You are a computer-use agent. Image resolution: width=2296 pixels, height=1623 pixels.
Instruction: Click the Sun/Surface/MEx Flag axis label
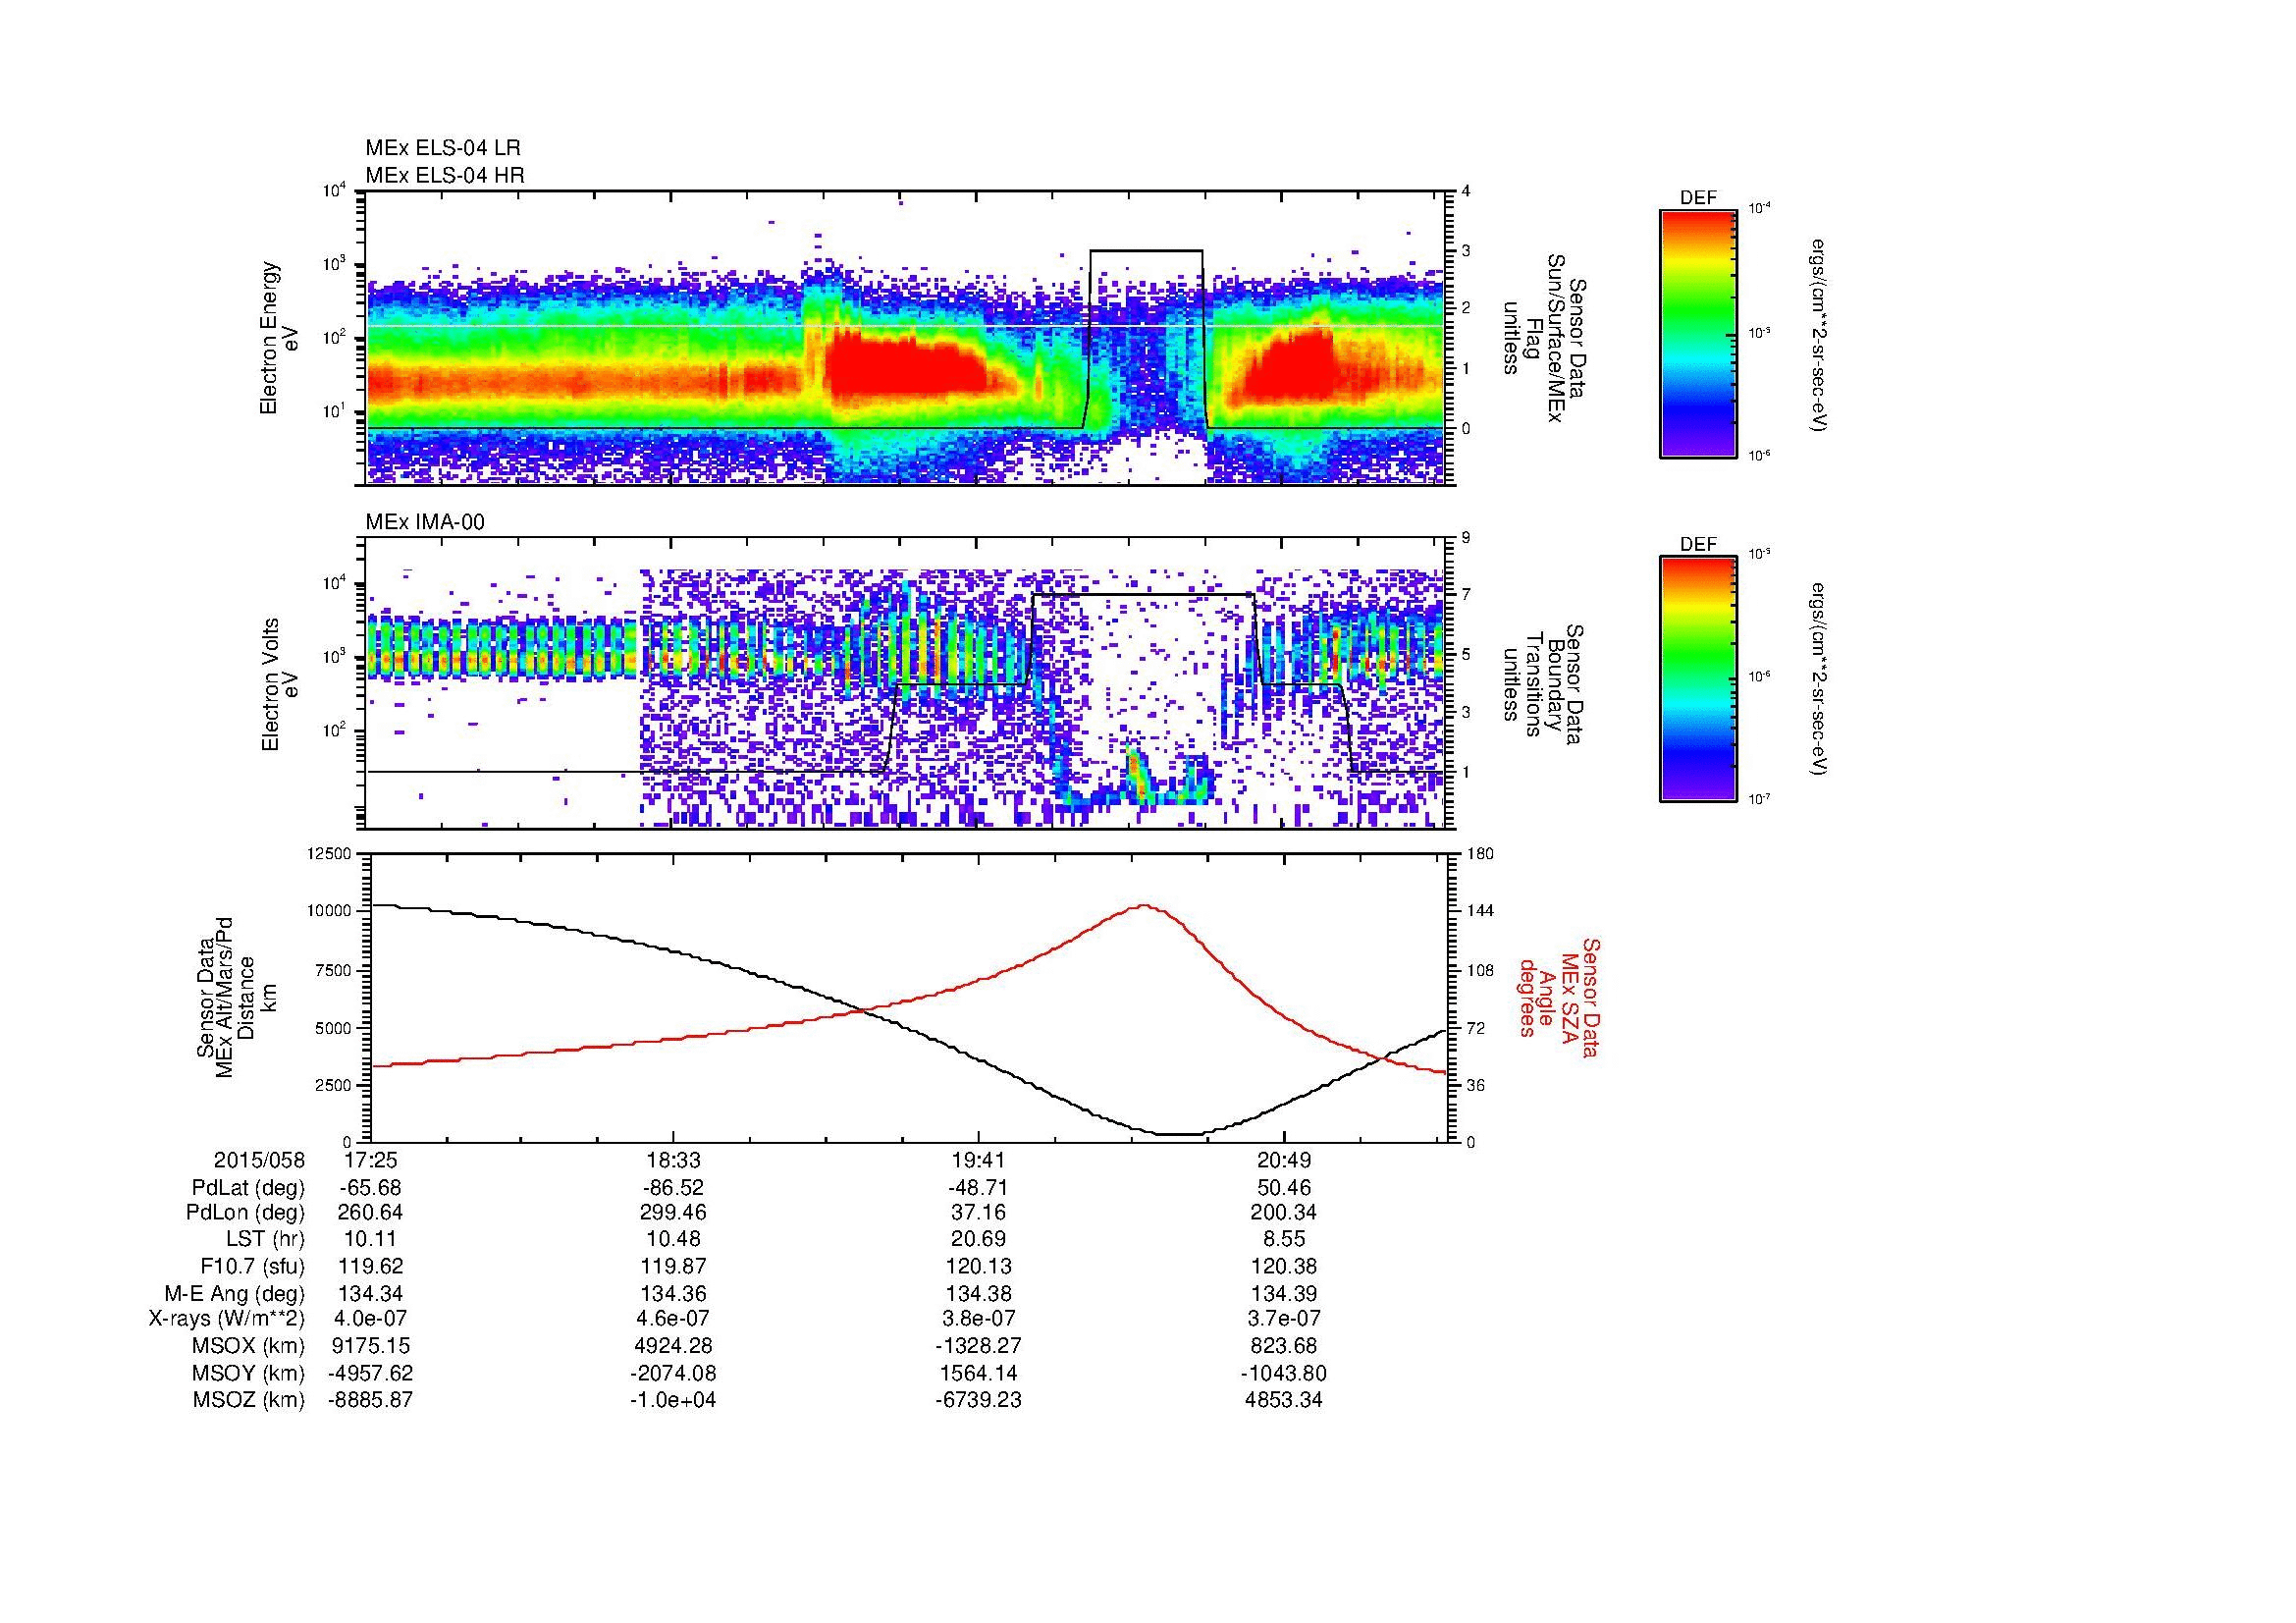(x=1545, y=338)
